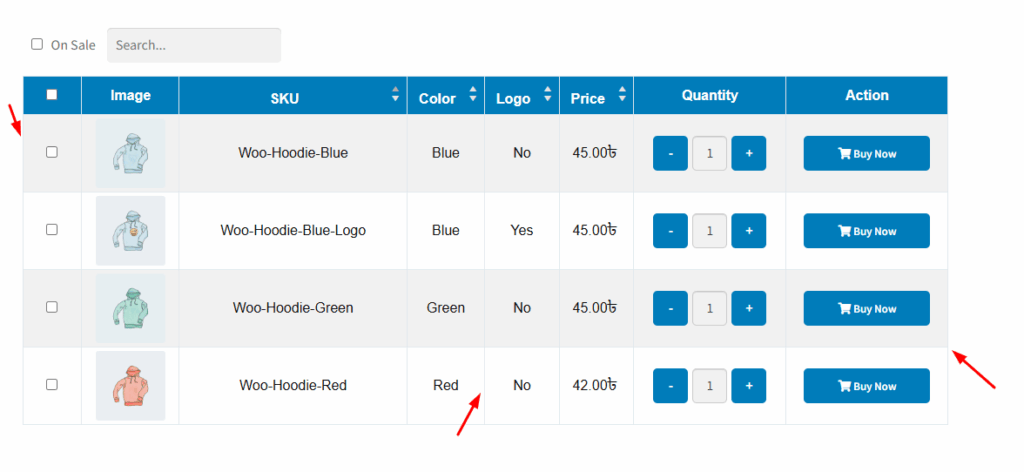Viewport: 1024px width, 472px height.
Task: Open the green hoodie product image
Action: 130,308
